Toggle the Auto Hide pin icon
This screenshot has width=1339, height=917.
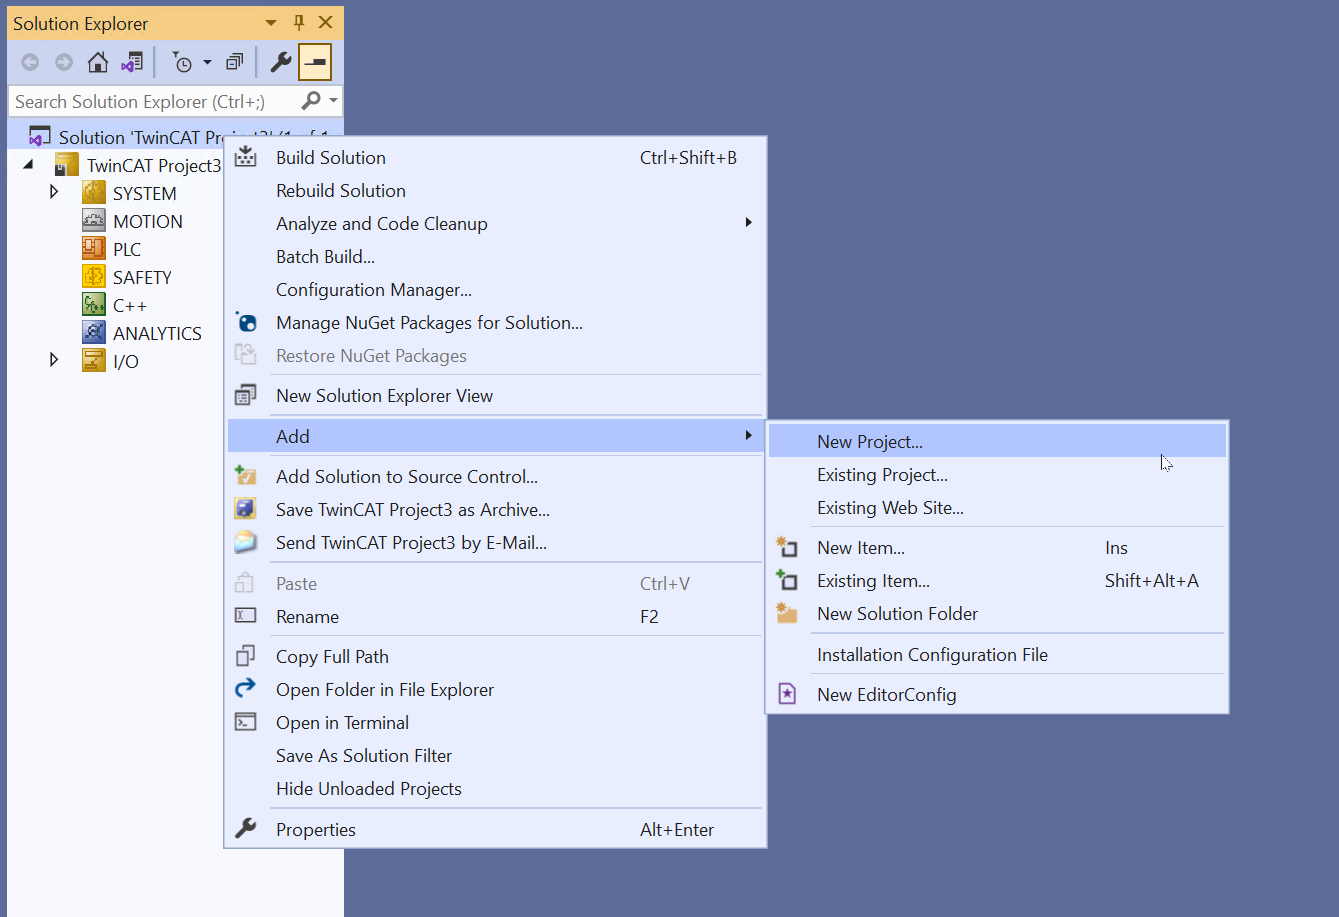[298, 23]
